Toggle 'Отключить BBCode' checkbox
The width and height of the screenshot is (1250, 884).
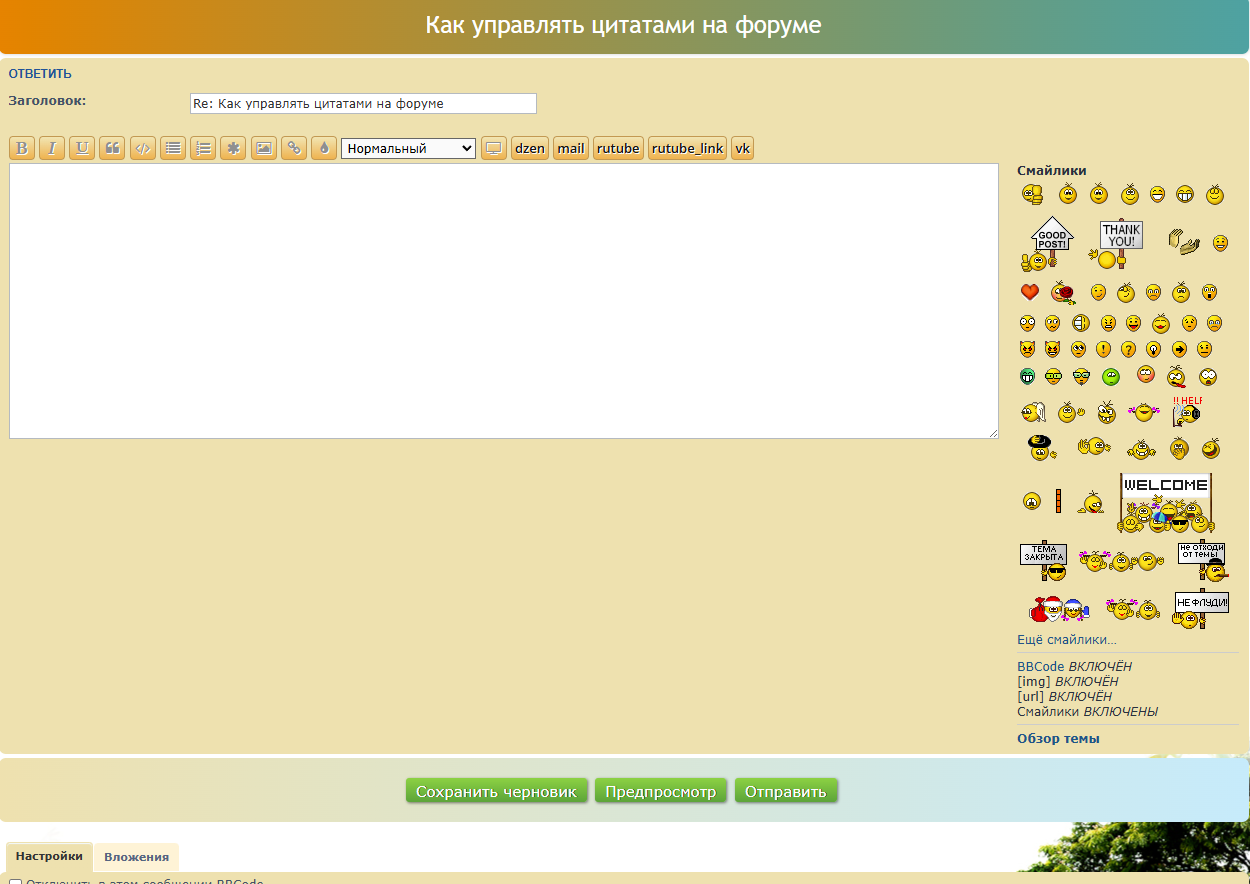click(x=15, y=882)
